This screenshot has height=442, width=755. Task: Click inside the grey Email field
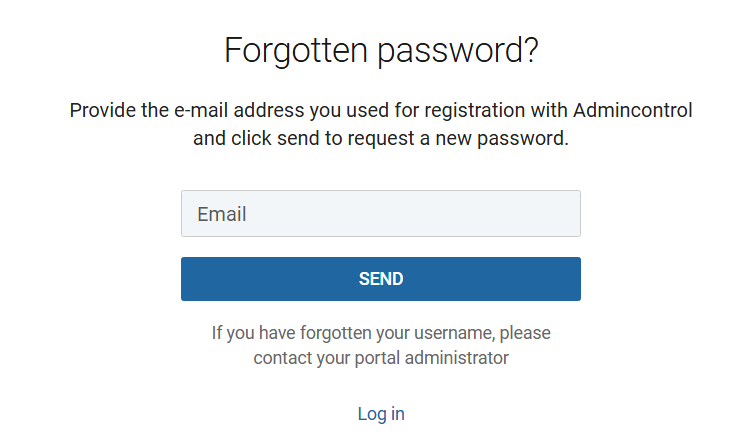[x=381, y=213]
